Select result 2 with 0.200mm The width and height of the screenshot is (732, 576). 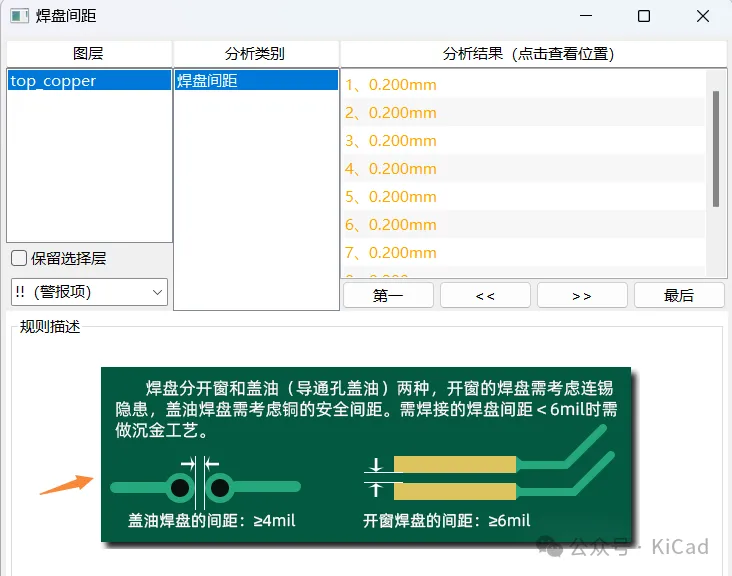pyautogui.click(x=391, y=113)
